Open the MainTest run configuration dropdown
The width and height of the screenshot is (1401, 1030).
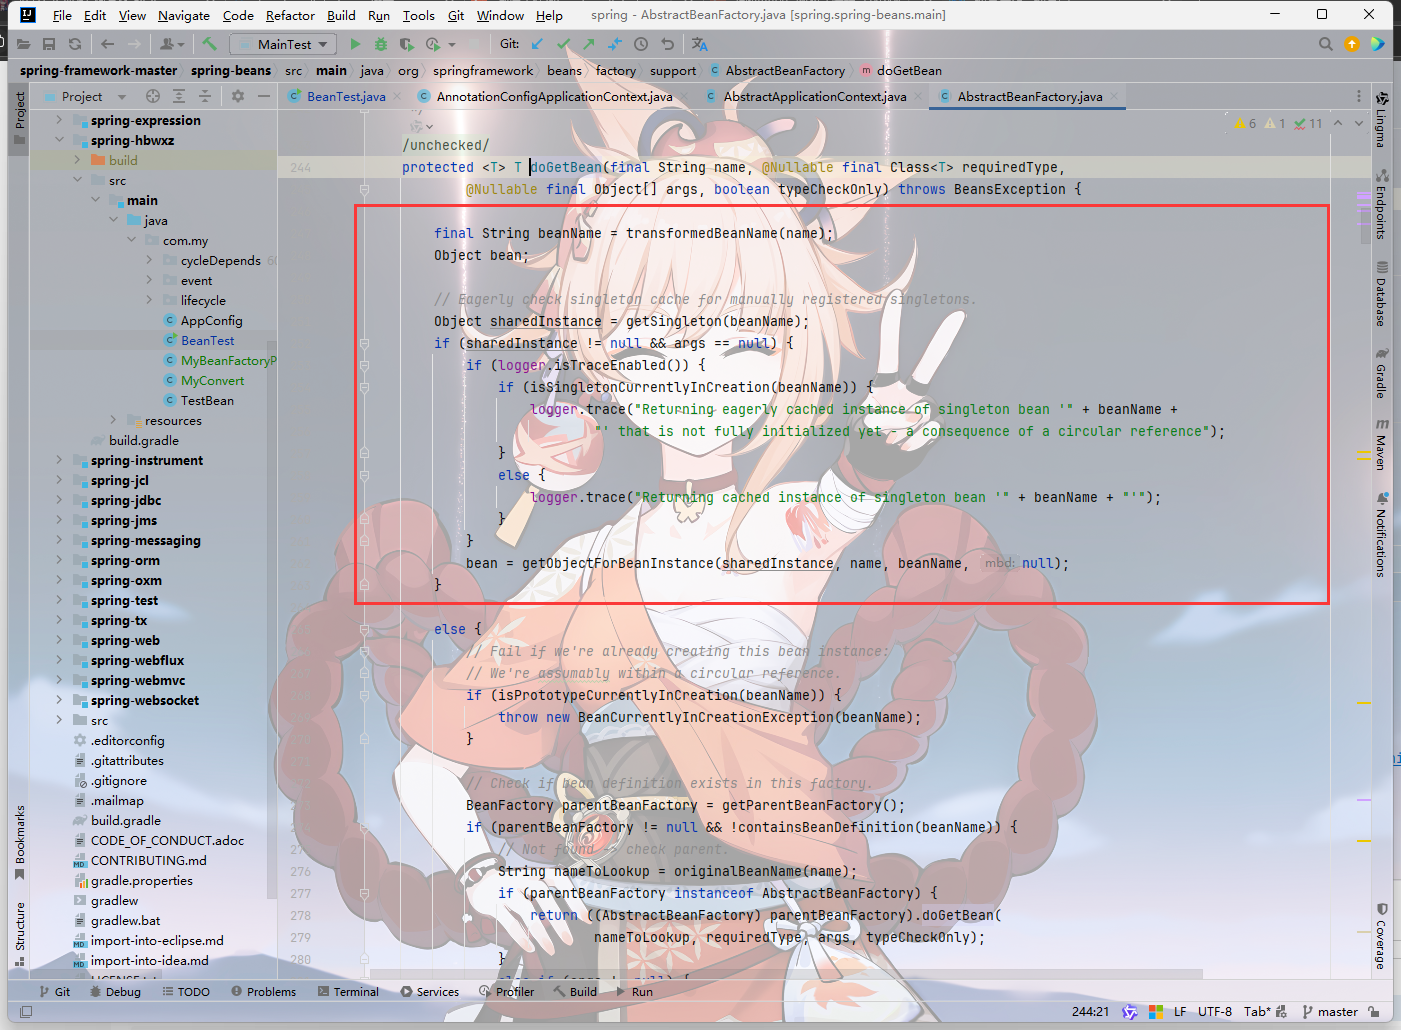pyautogui.click(x=285, y=44)
